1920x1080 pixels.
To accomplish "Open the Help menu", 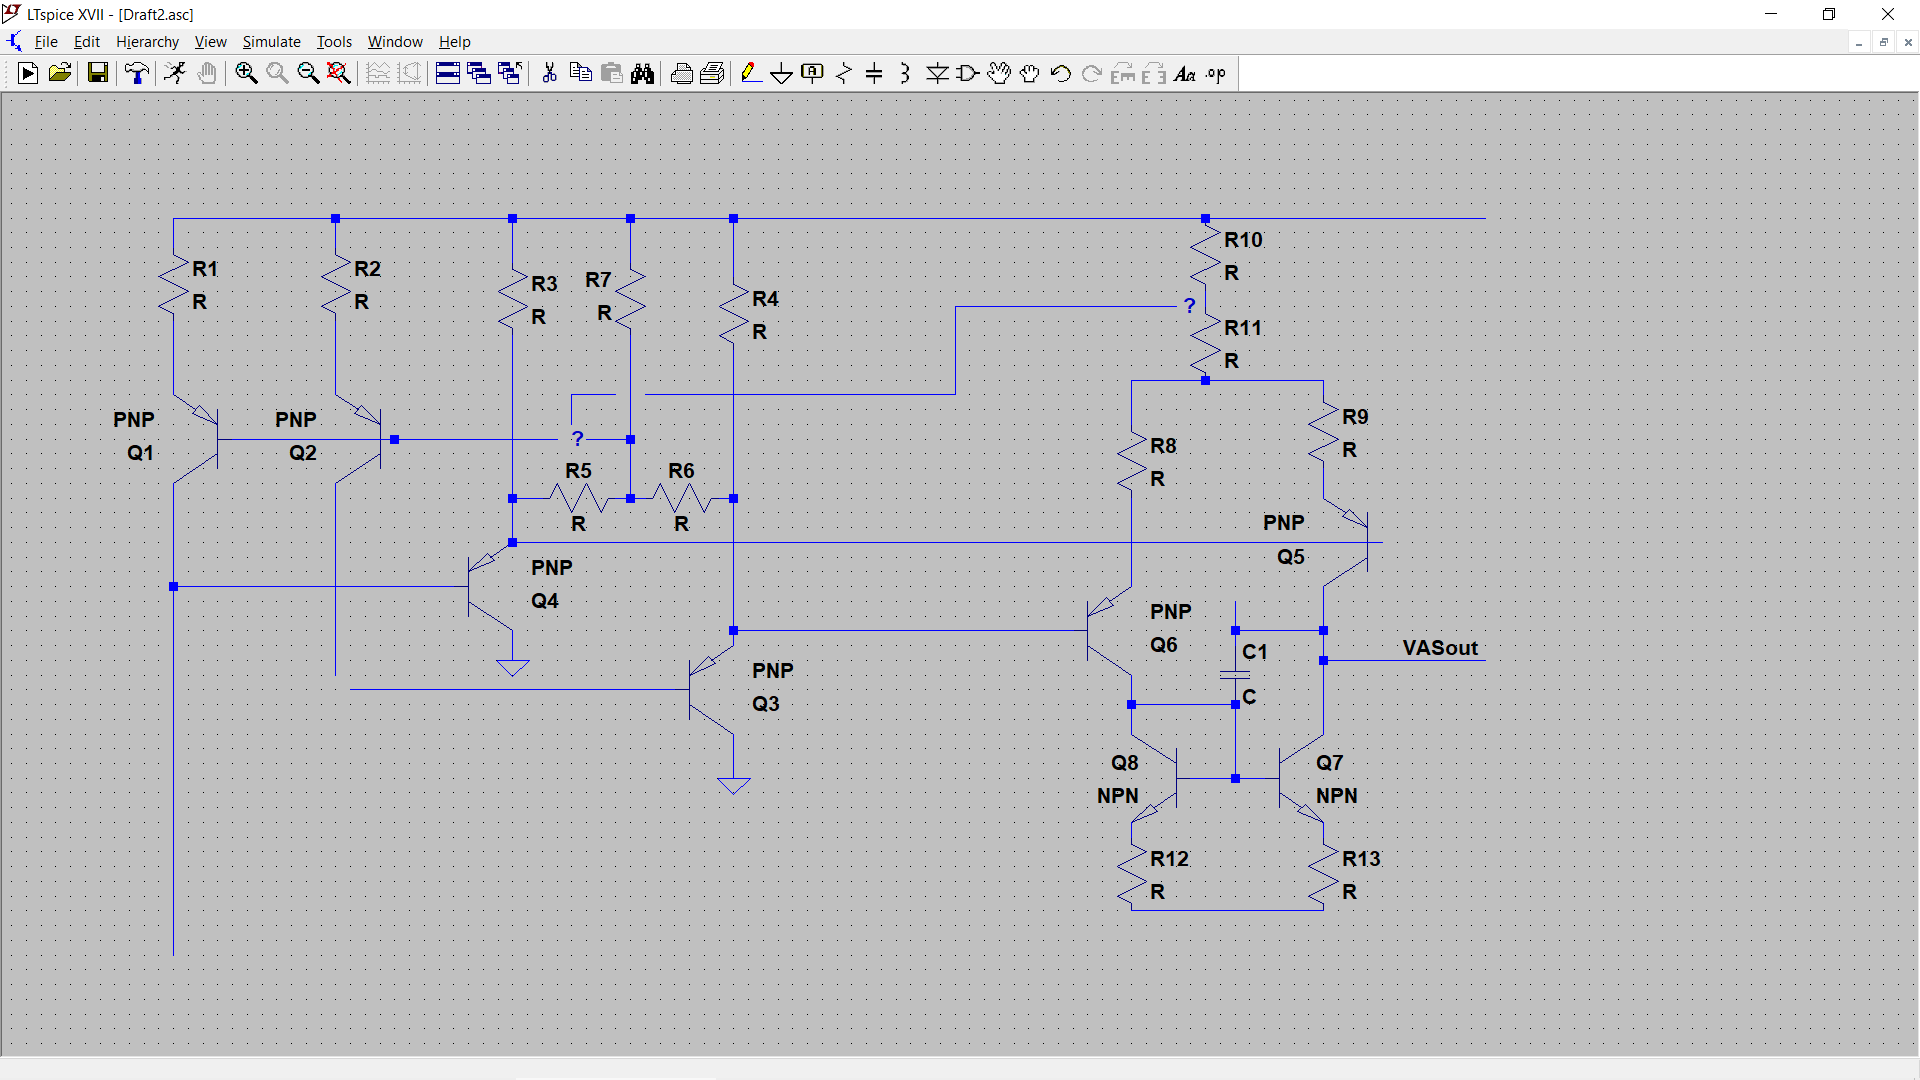I will 454,42.
